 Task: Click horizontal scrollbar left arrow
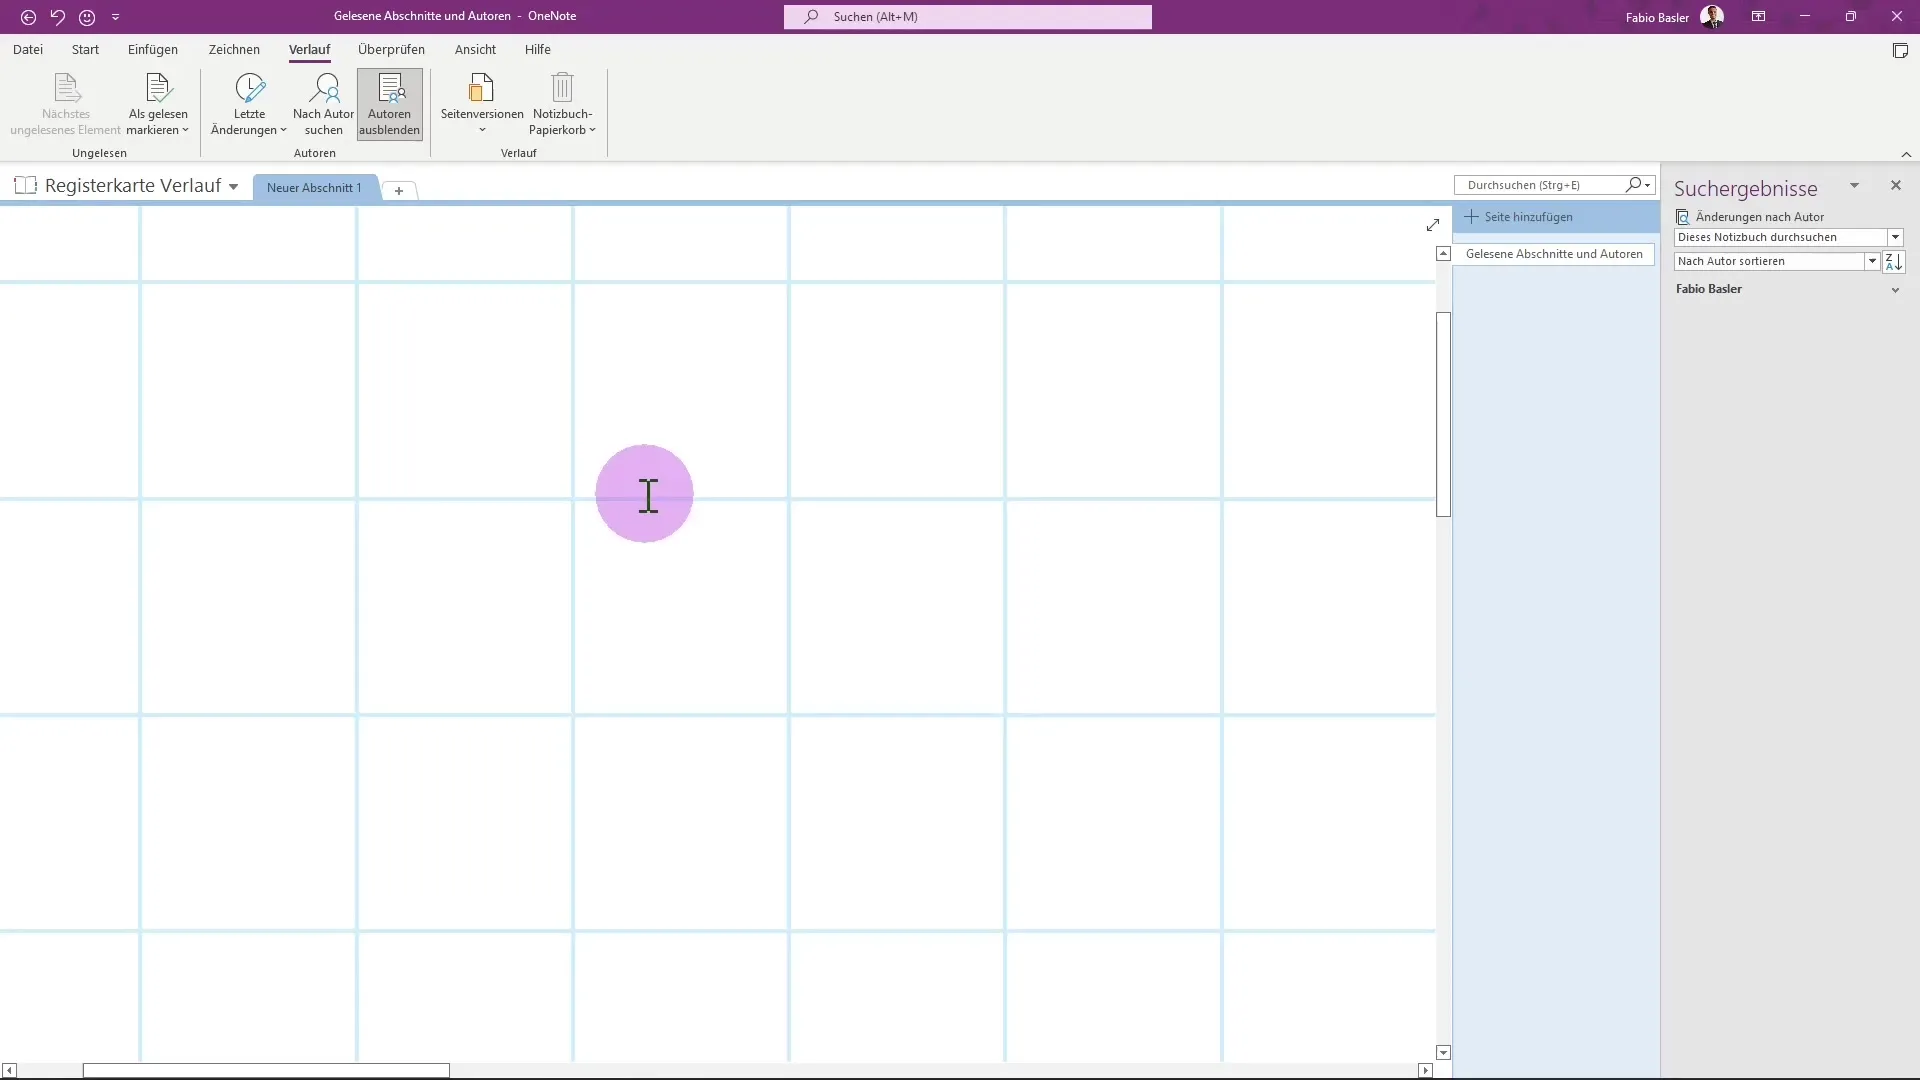tap(9, 1070)
